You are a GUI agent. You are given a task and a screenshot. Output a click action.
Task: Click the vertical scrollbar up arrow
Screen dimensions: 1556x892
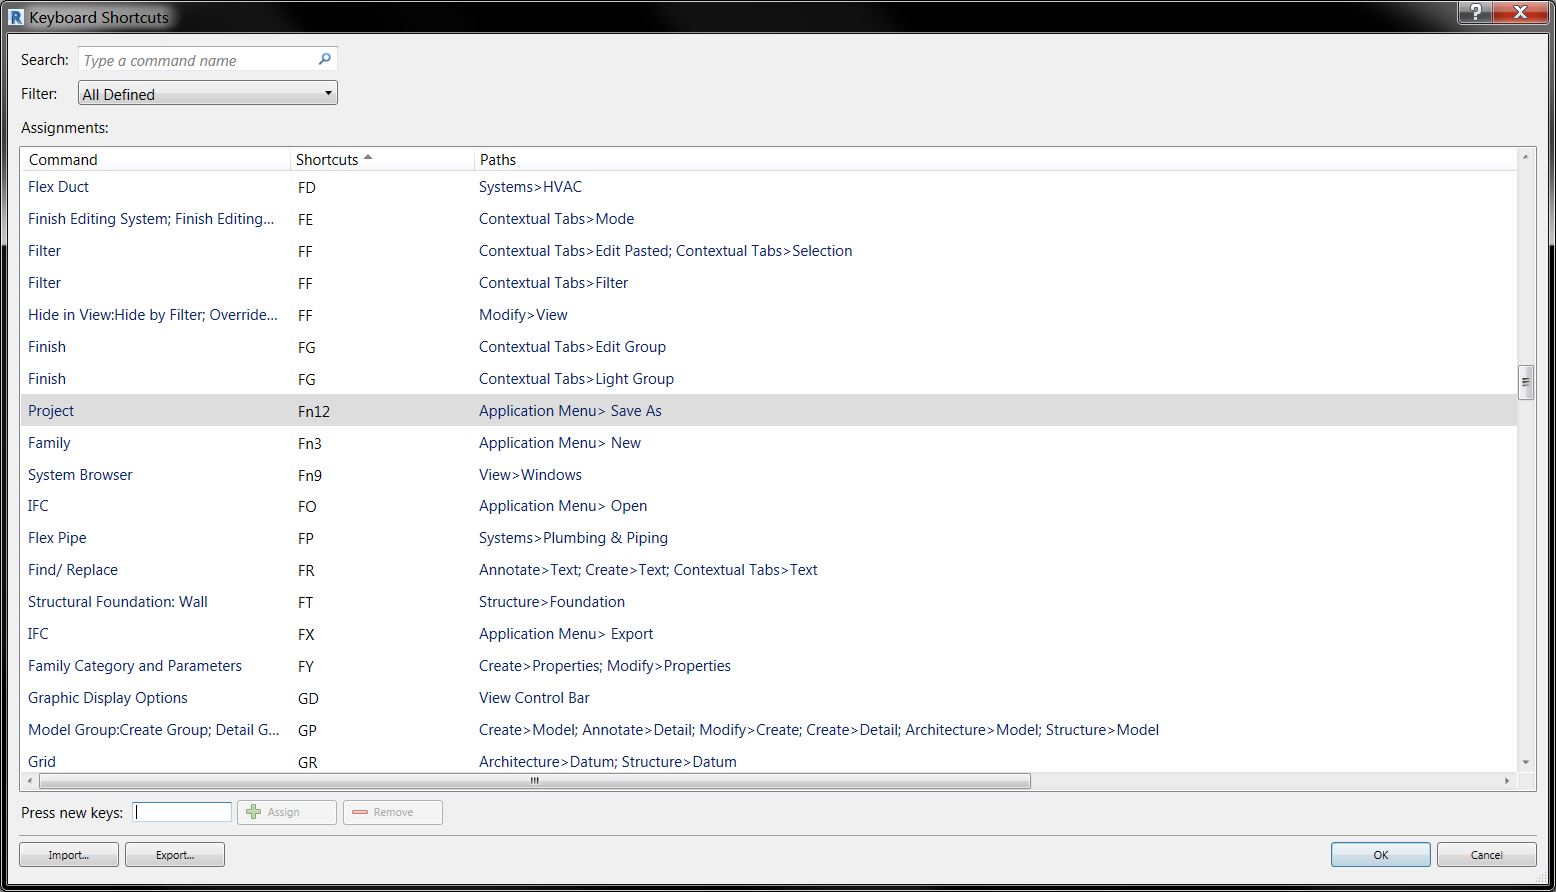(1527, 156)
